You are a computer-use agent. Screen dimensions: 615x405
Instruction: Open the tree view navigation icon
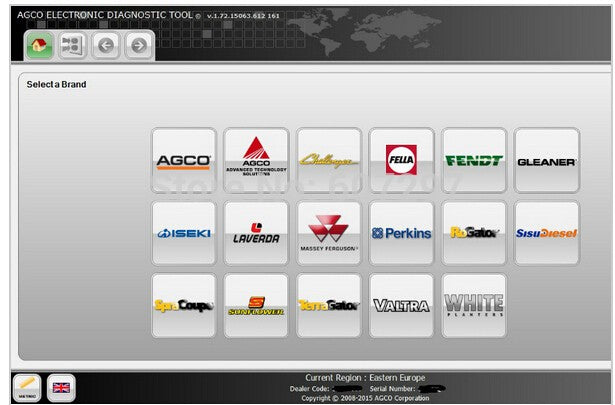71,45
